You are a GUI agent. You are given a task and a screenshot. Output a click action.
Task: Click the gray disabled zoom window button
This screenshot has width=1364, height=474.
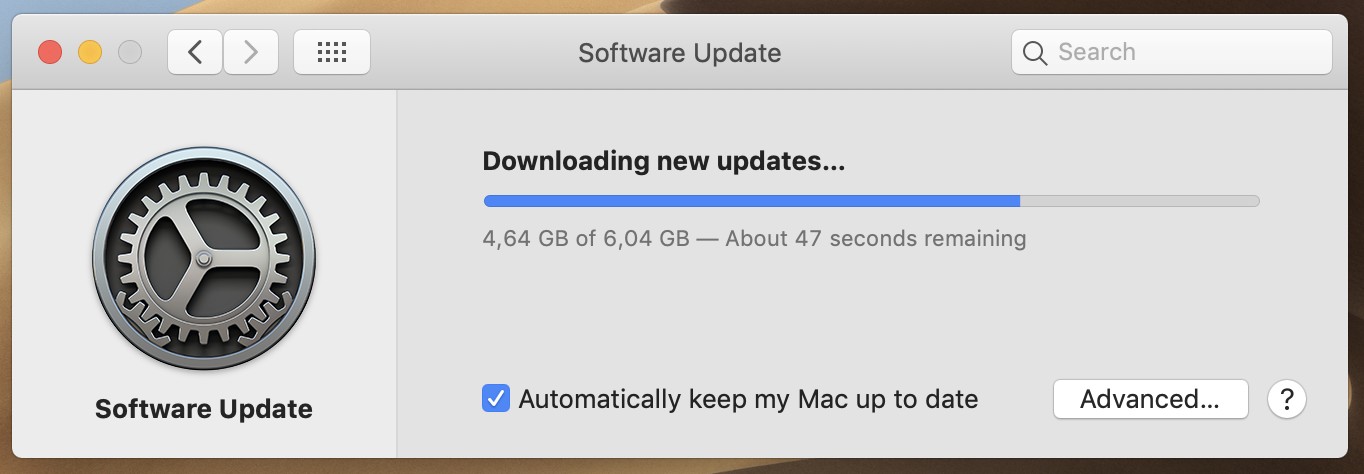tap(130, 52)
